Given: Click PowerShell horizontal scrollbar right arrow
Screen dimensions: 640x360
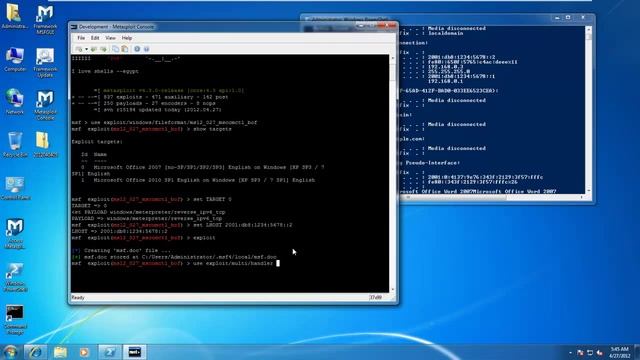Looking at the screenshot, I should tap(582, 198).
